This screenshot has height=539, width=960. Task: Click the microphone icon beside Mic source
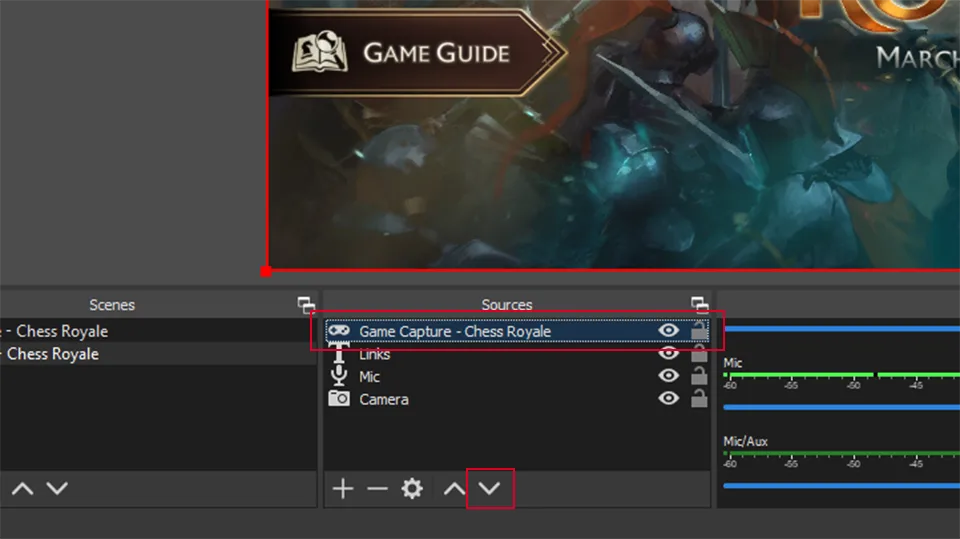(339, 376)
